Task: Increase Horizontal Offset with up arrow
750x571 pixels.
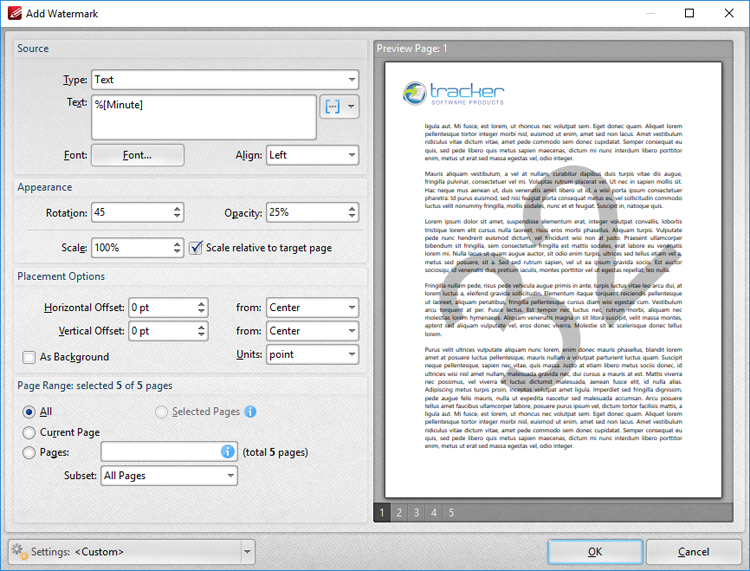Action: coord(201,304)
